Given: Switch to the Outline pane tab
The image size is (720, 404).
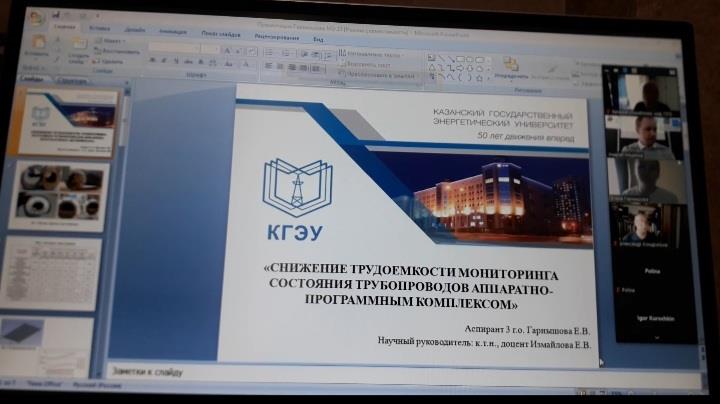Looking at the screenshot, I should [72, 80].
